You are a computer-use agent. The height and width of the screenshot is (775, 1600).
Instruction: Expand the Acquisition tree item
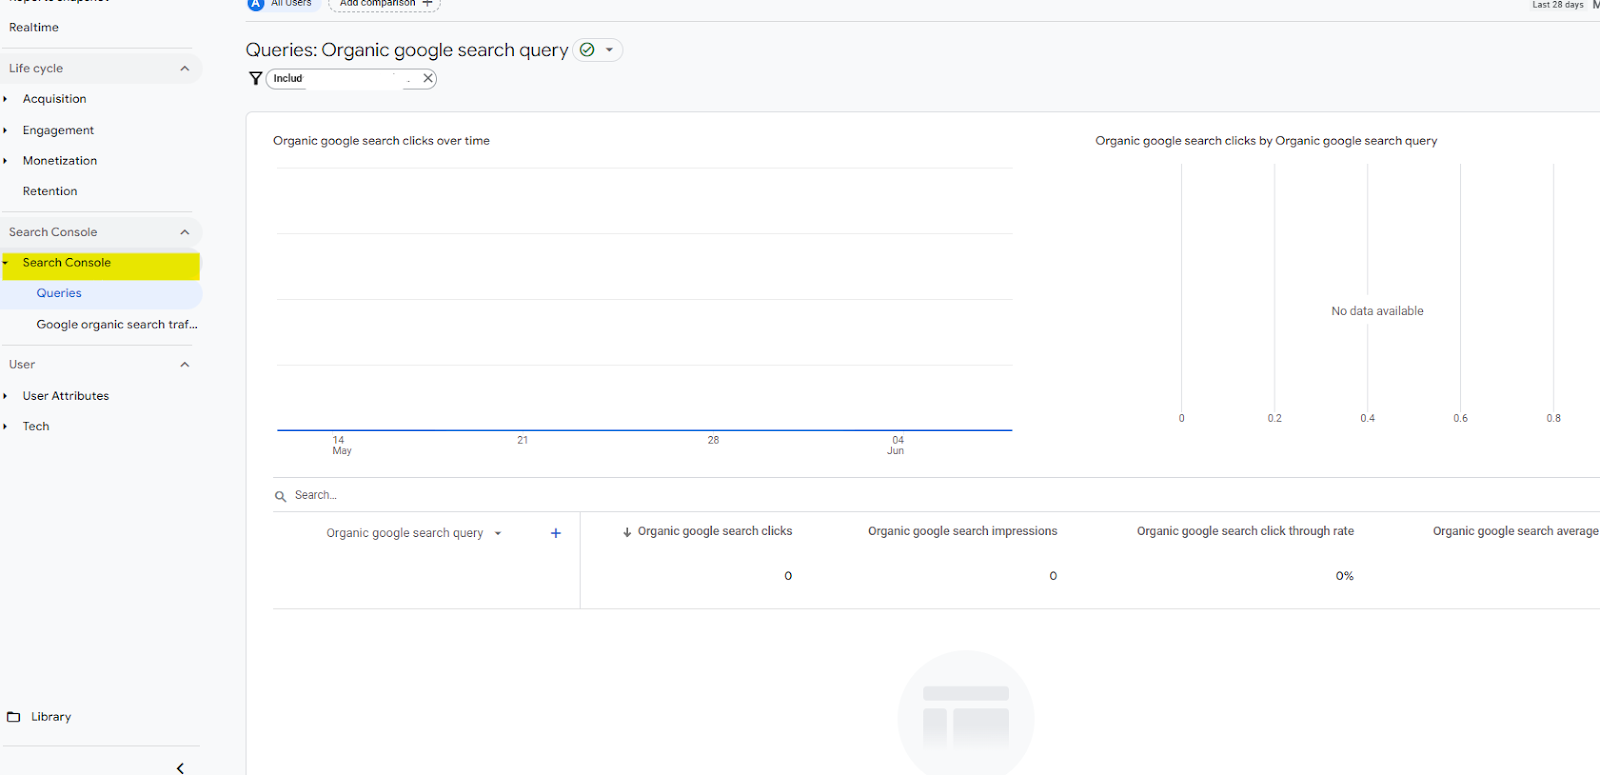point(6,99)
